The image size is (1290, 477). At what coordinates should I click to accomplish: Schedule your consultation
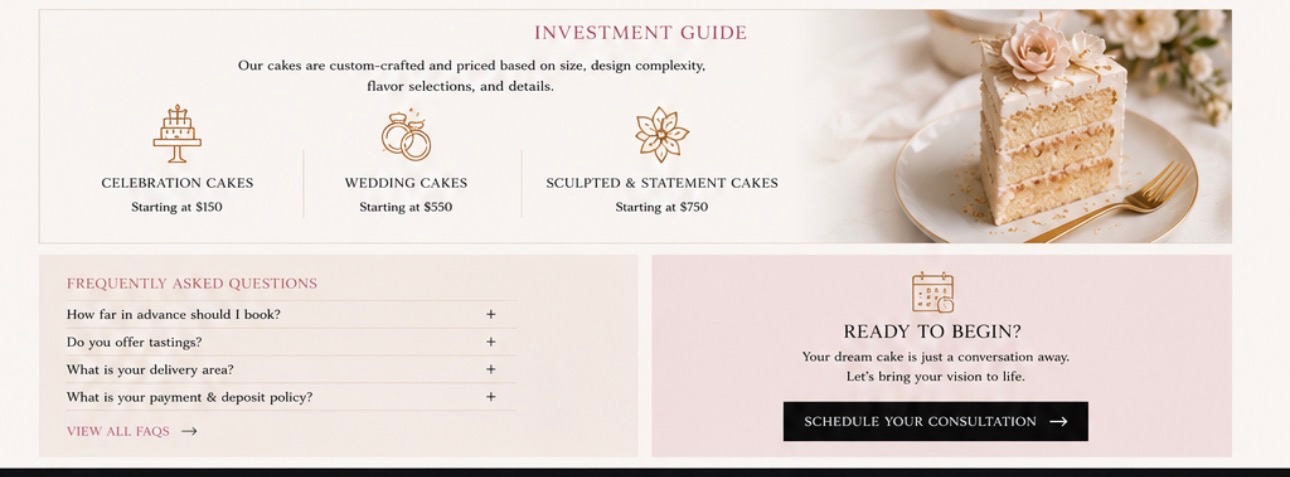tap(935, 421)
